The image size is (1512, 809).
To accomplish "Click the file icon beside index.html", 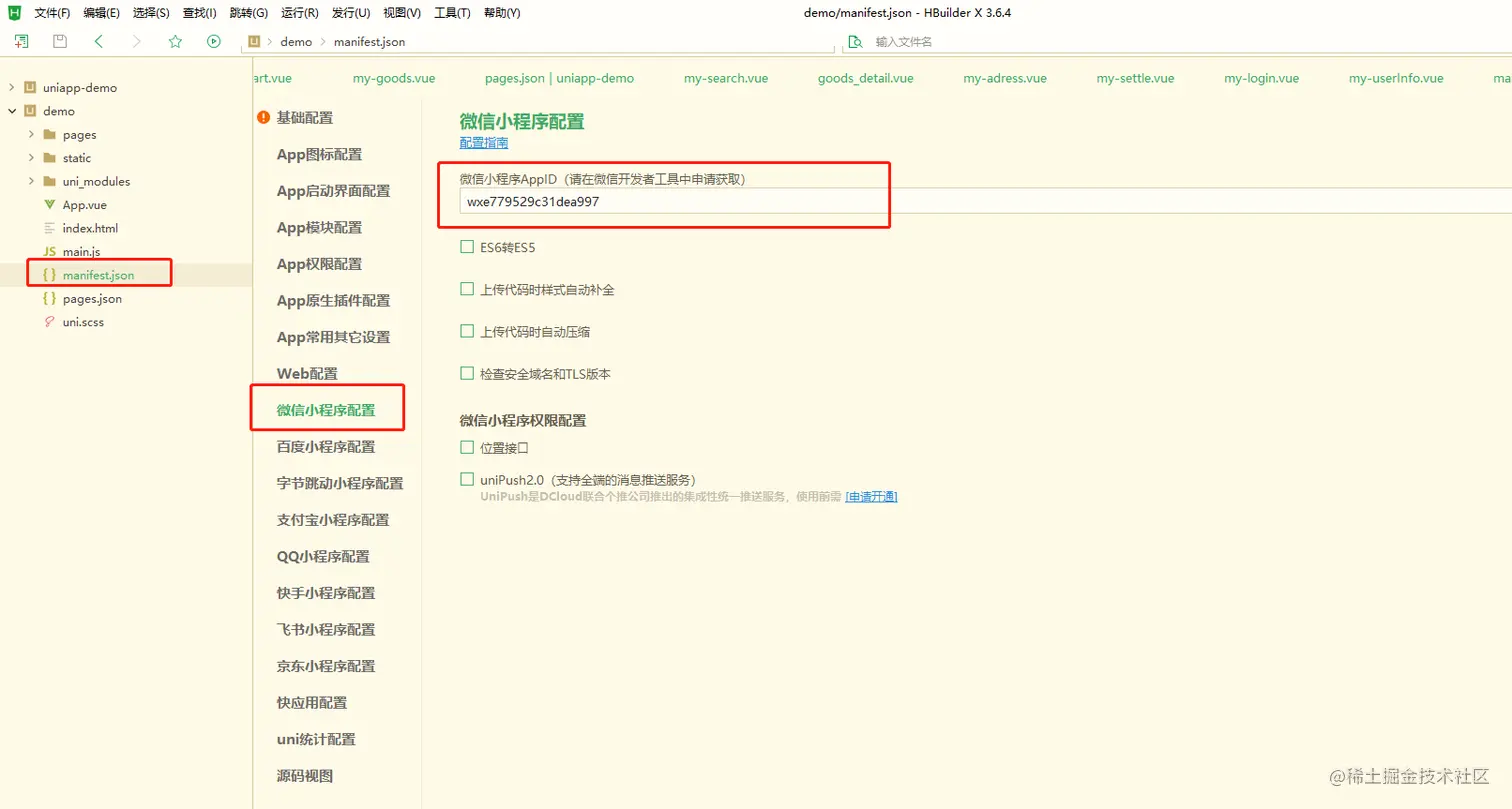I will 50,228.
